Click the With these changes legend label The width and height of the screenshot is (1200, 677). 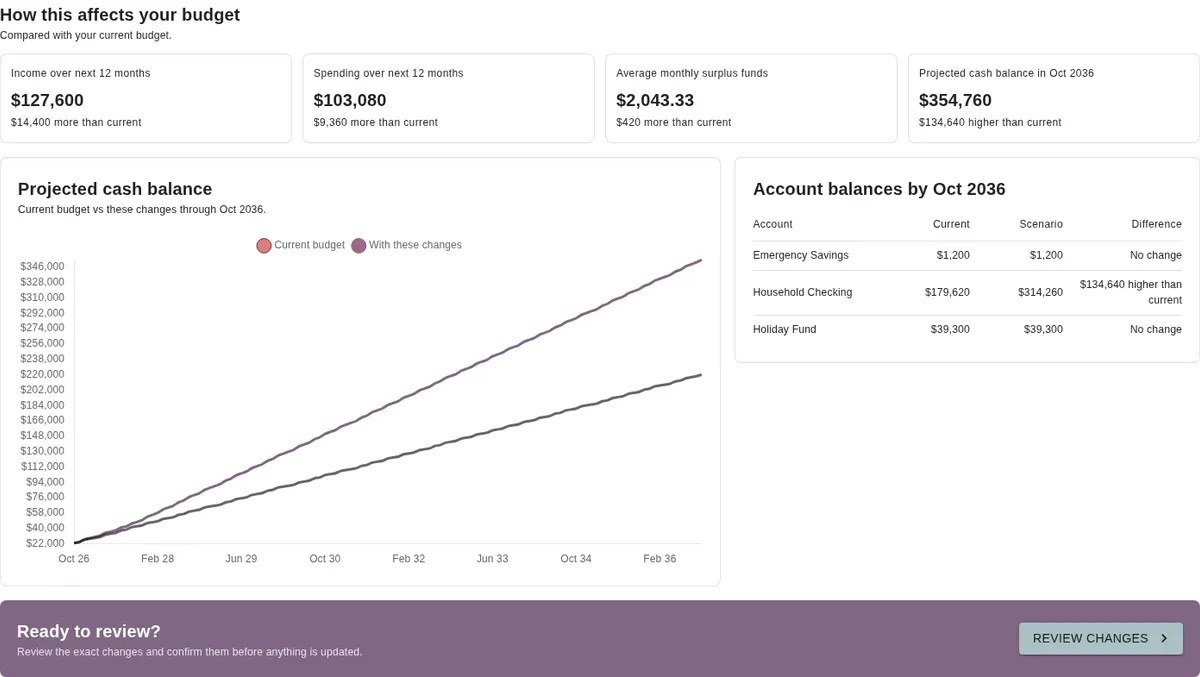[415, 245]
